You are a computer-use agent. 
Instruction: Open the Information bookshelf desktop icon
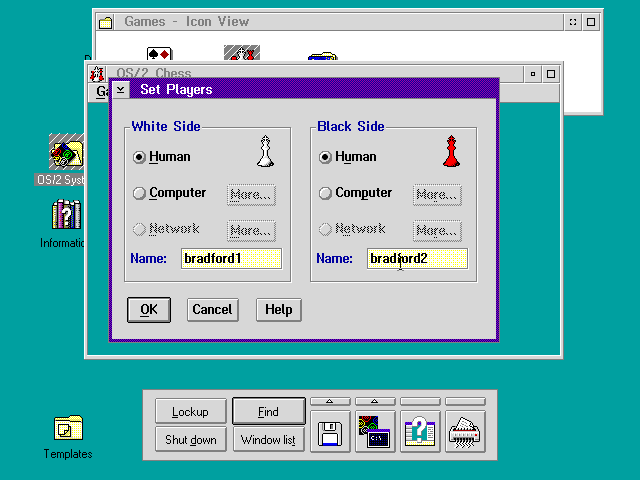pyautogui.click(x=66, y=214)
